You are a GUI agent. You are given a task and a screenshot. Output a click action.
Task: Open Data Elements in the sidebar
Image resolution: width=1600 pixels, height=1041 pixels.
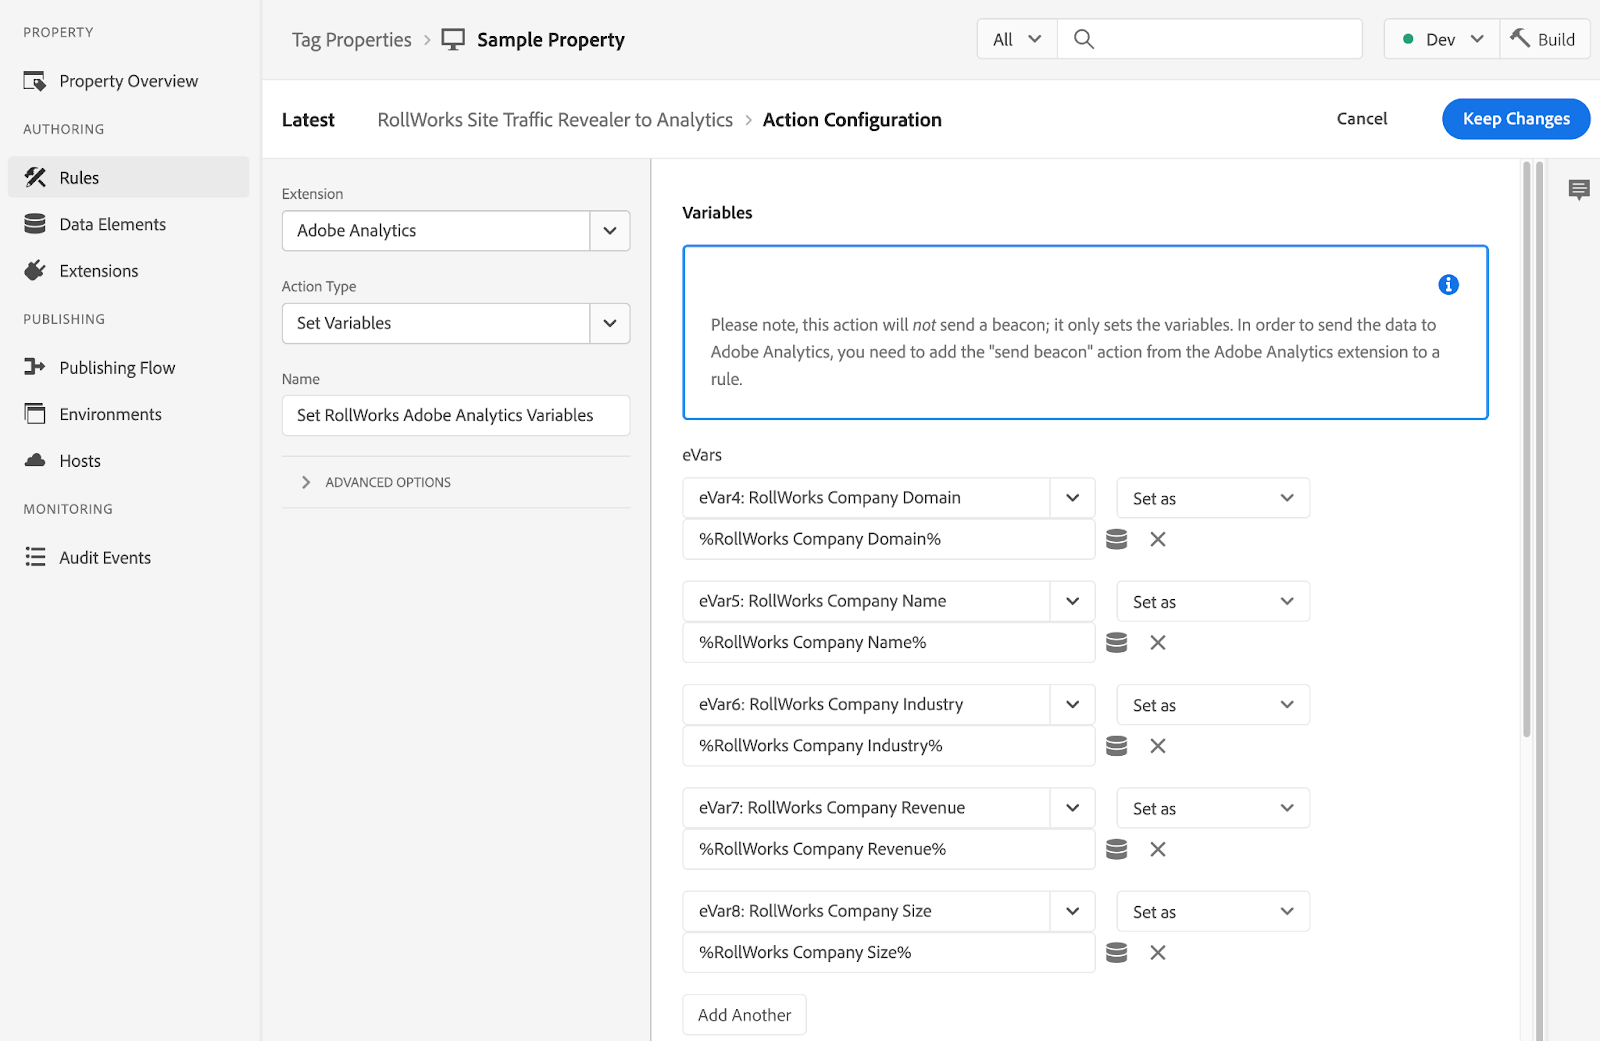(x=112, y=225)
